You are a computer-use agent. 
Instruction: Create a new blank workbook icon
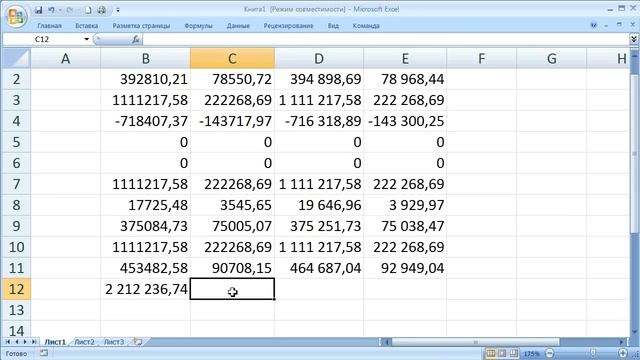[88, 10]
